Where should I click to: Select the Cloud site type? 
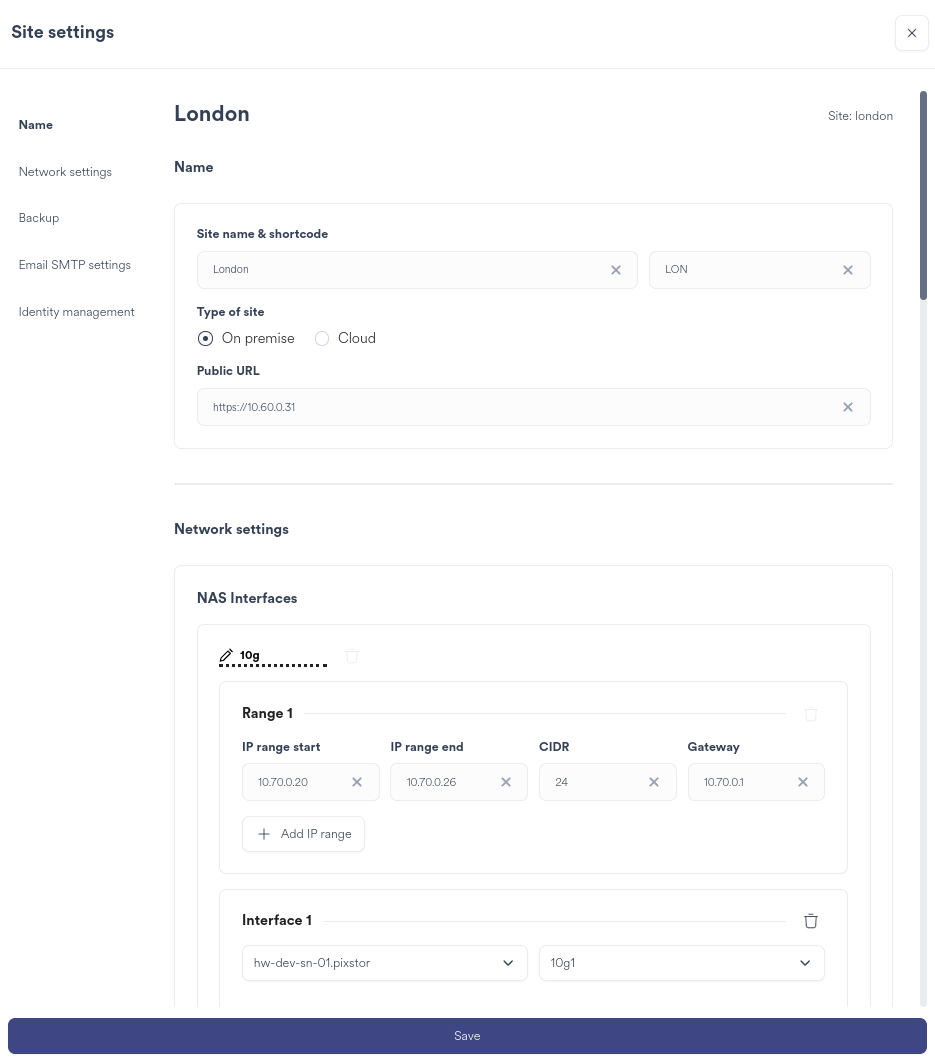point(322,338)
